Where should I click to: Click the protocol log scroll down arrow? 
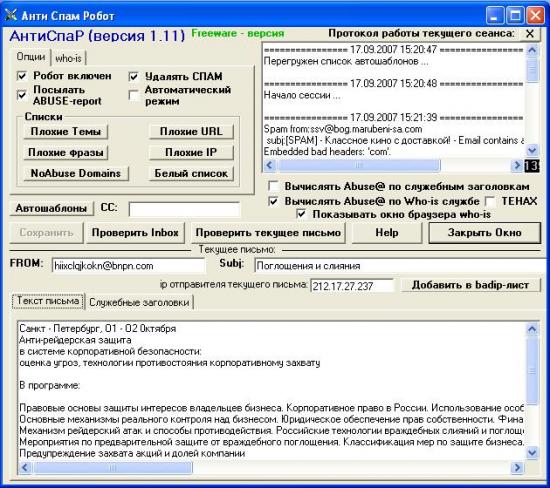[x=532, y=151]
